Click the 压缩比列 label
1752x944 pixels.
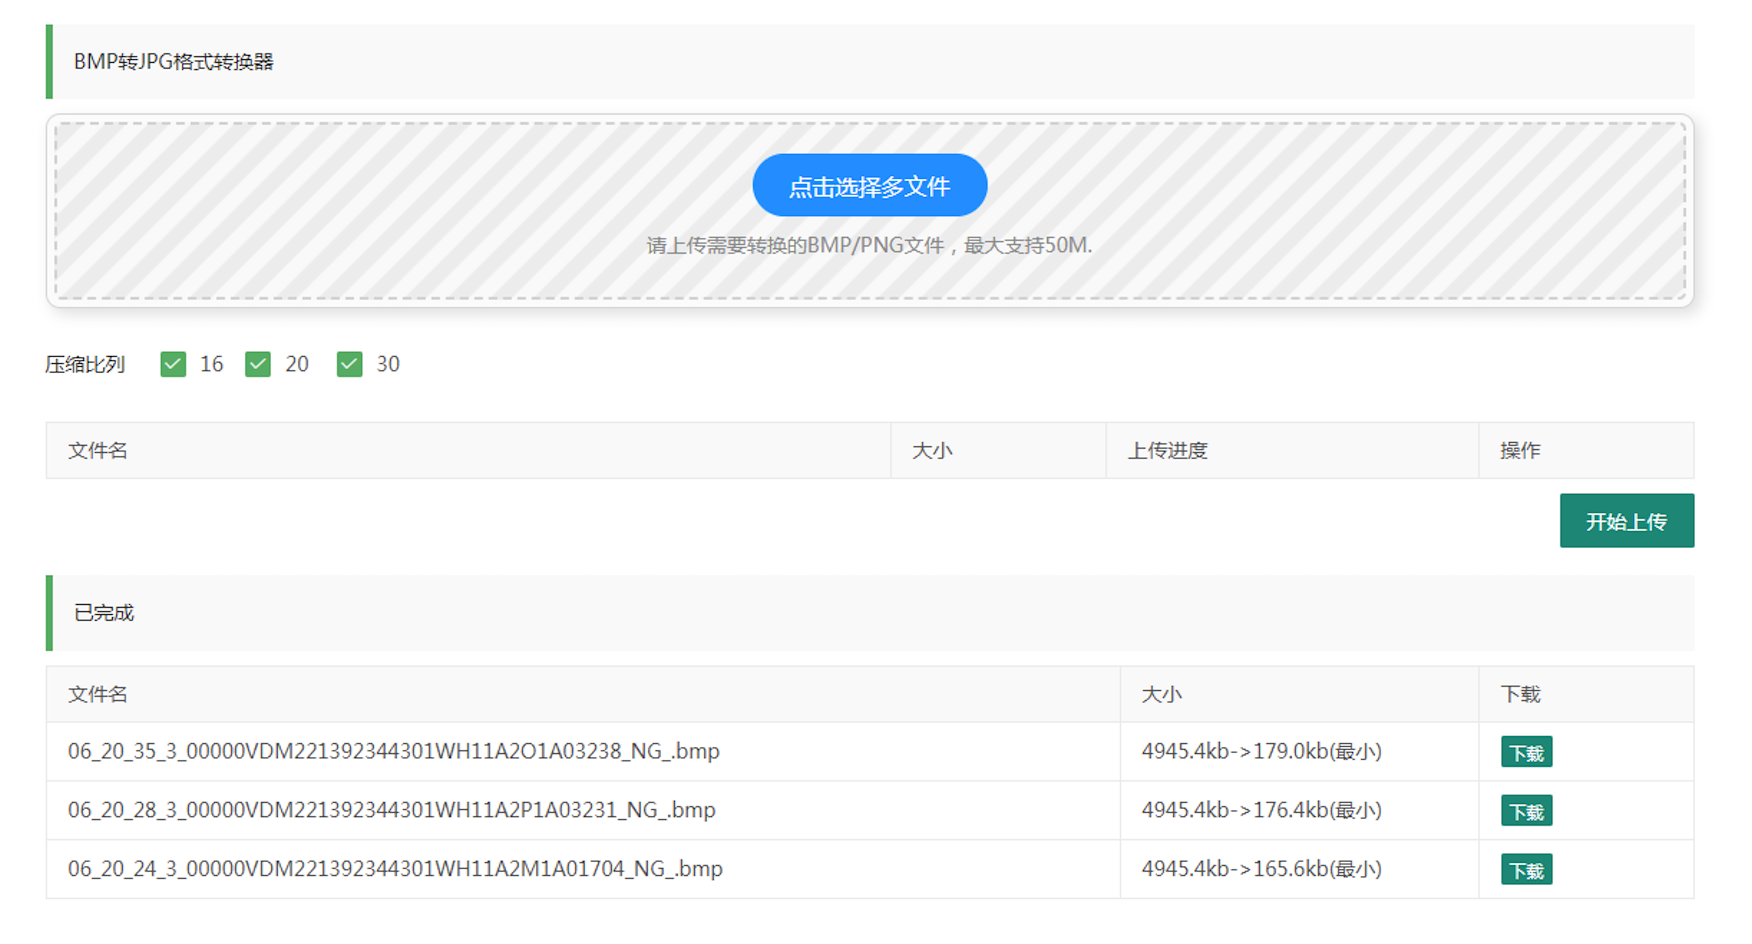point(85,365)
